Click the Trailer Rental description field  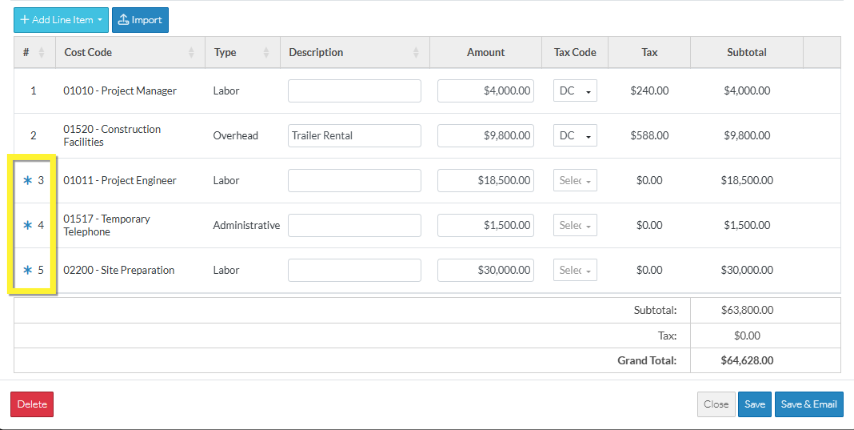pyautogui.click(x=354, y=136)
